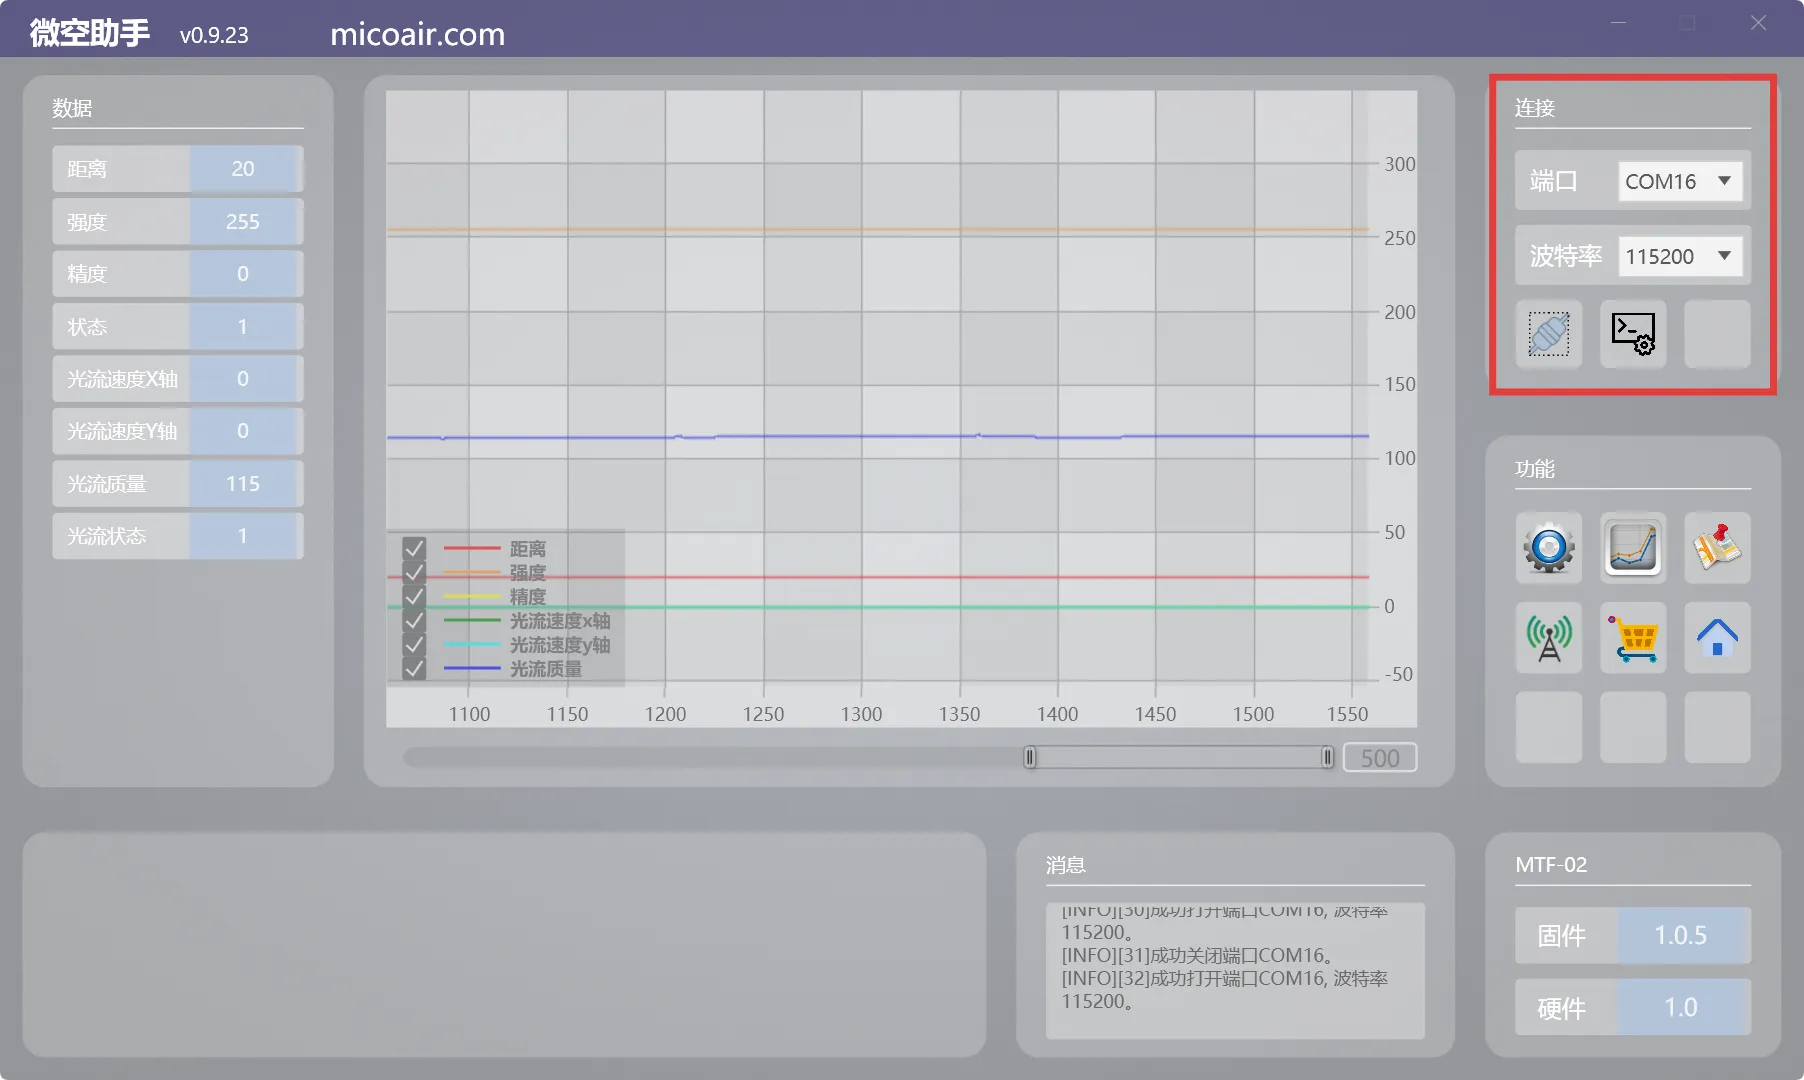Click the micoair.com title link

[418, 34]
